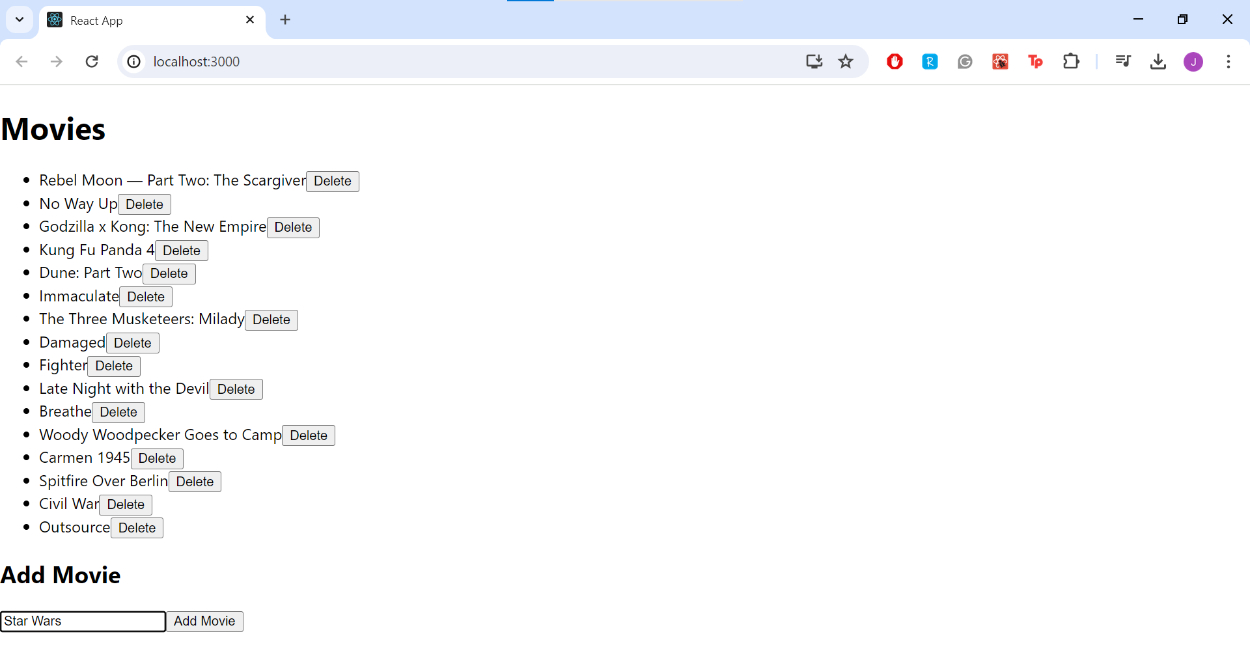Click the site information icon
The height and width of the screenshot is (647, 1250).
click(134, 62)
